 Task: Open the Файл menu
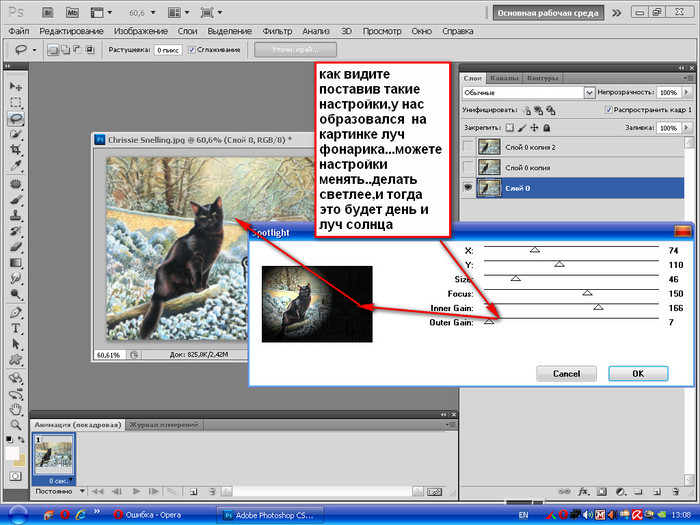pos(19,31)
